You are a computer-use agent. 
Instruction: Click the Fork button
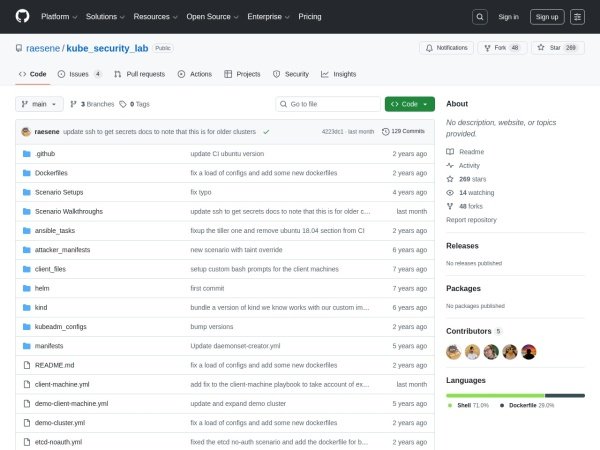tap(502, 48)
